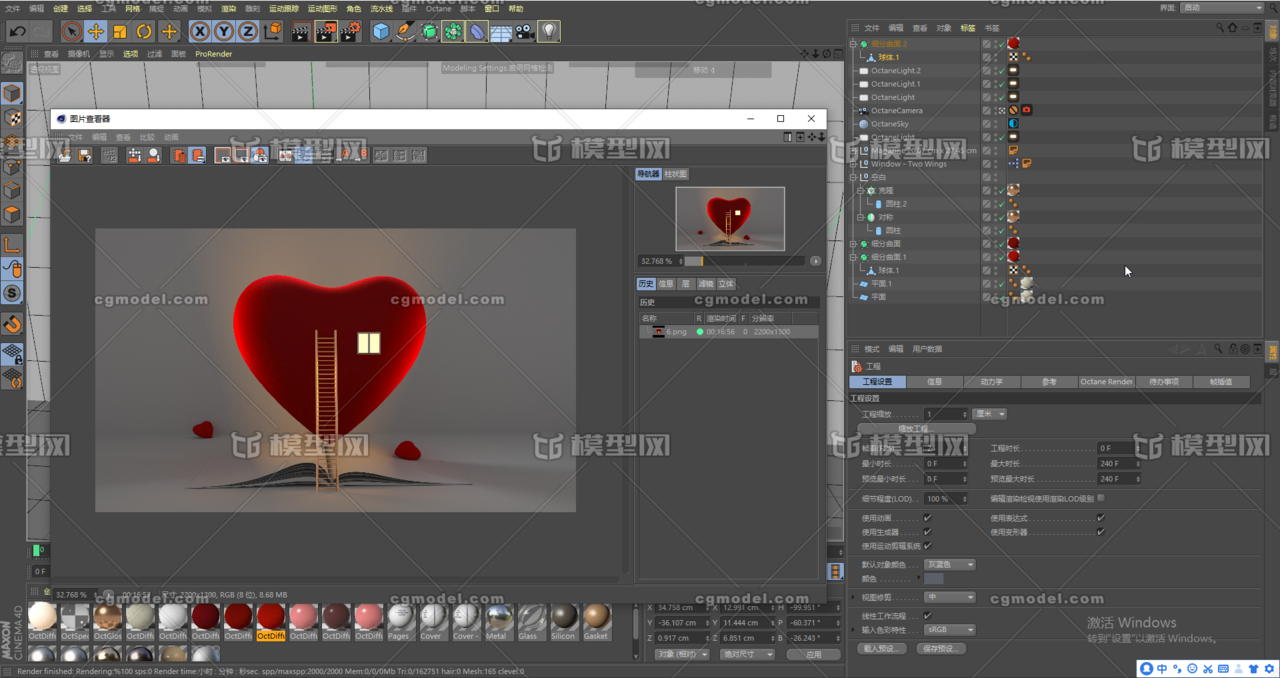Open the 启动 layout dropdown at top right
This screenshot has width=1280, height=678.
tap(1223, 8)
